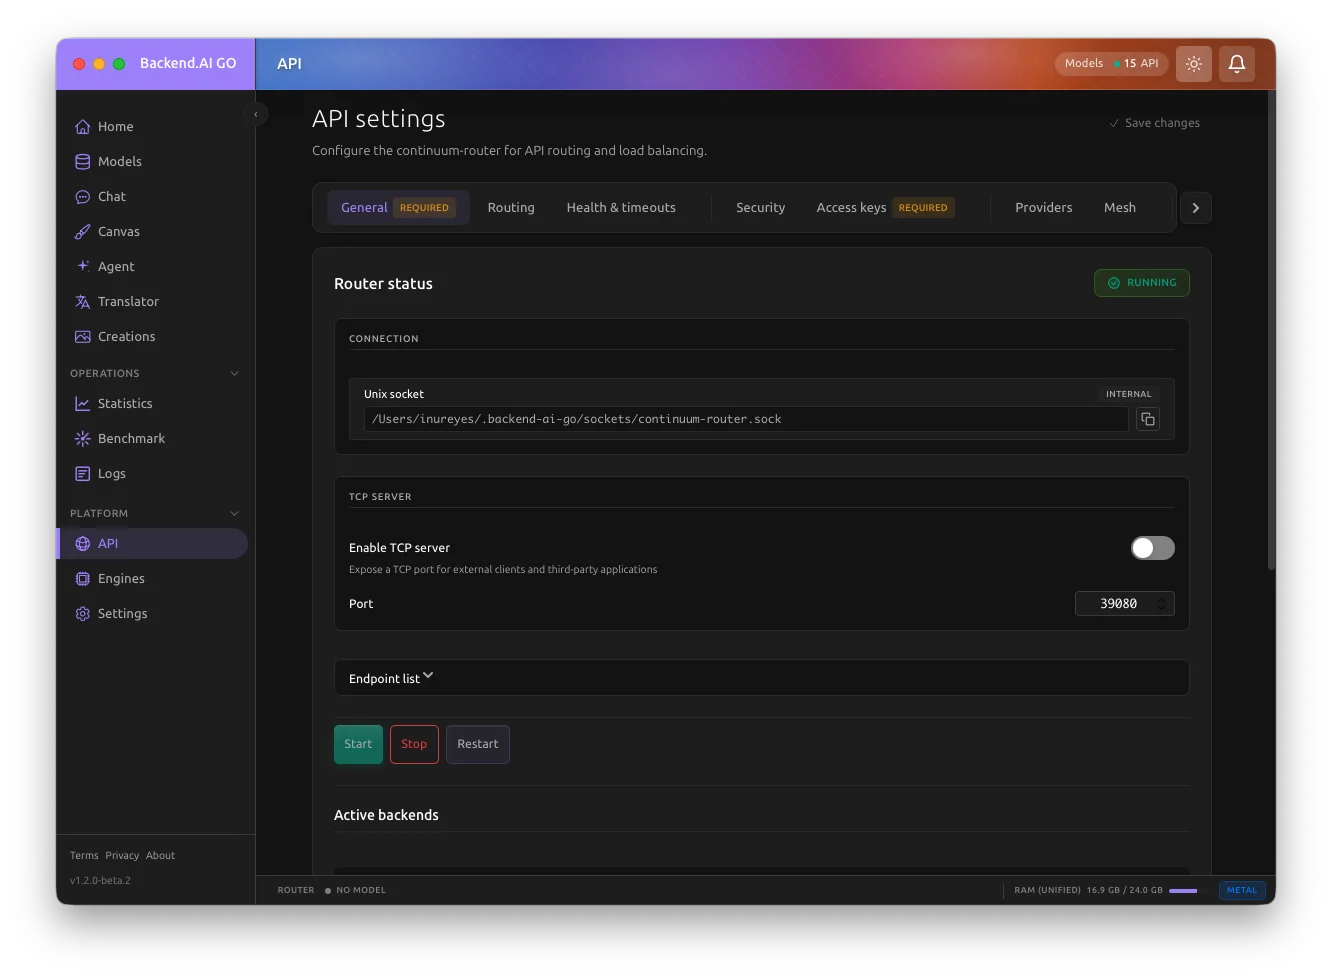Click the Chat bubble icon in sidebar
1332x979 pixels.
(82, 196)
